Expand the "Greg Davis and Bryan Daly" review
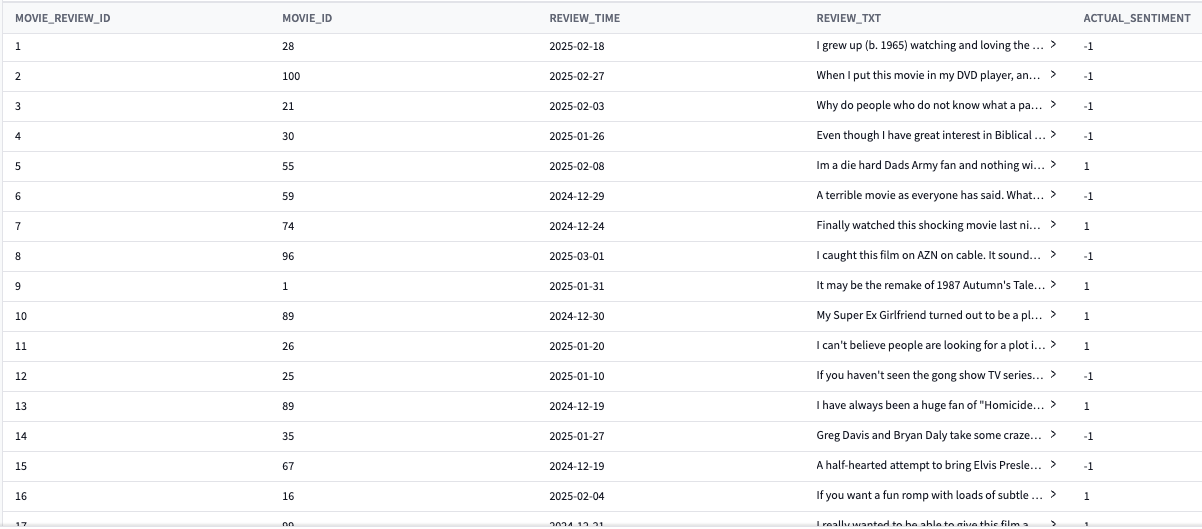 coord(1054,435)
